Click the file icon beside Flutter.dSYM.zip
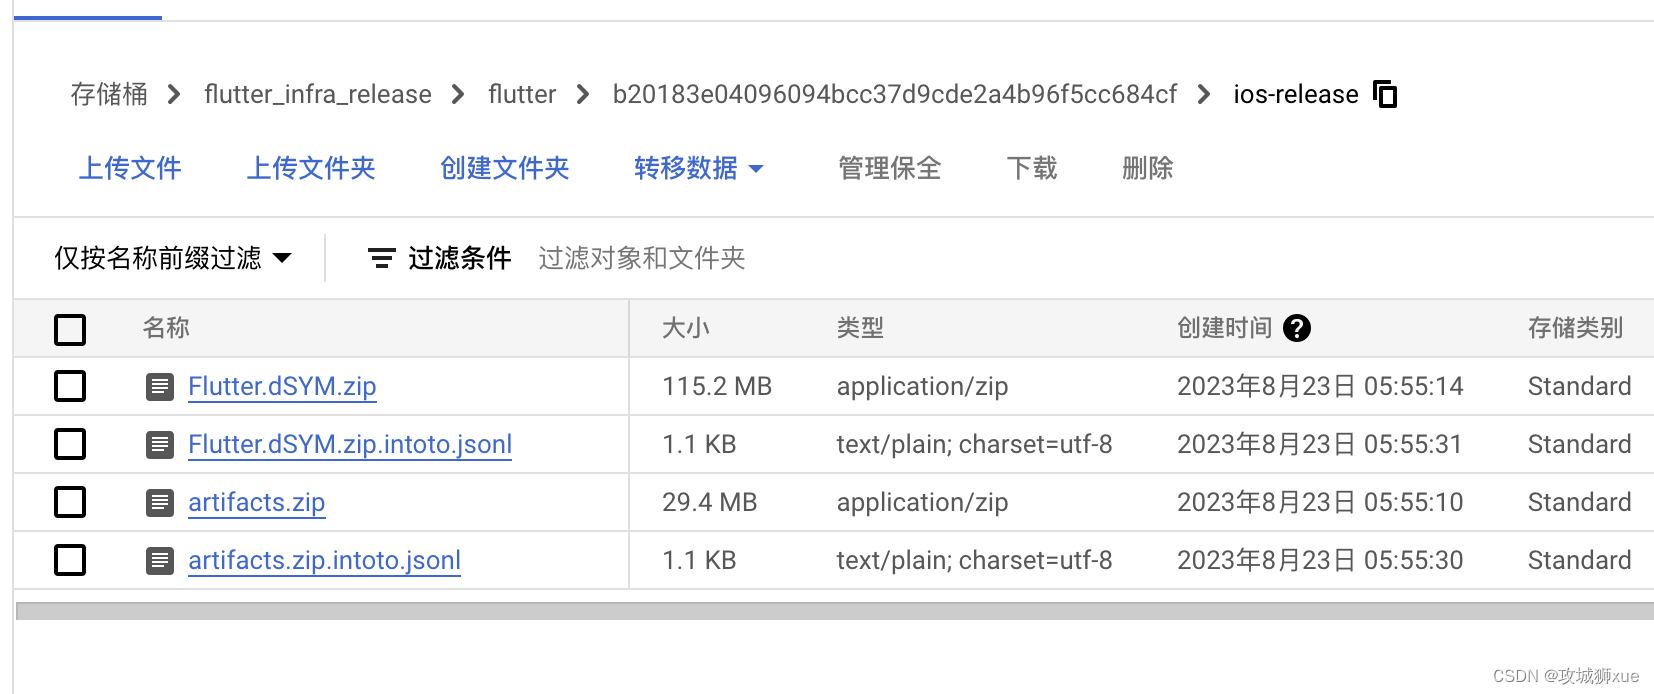This screenshot has width=1654, height=694. coord(160,386)
